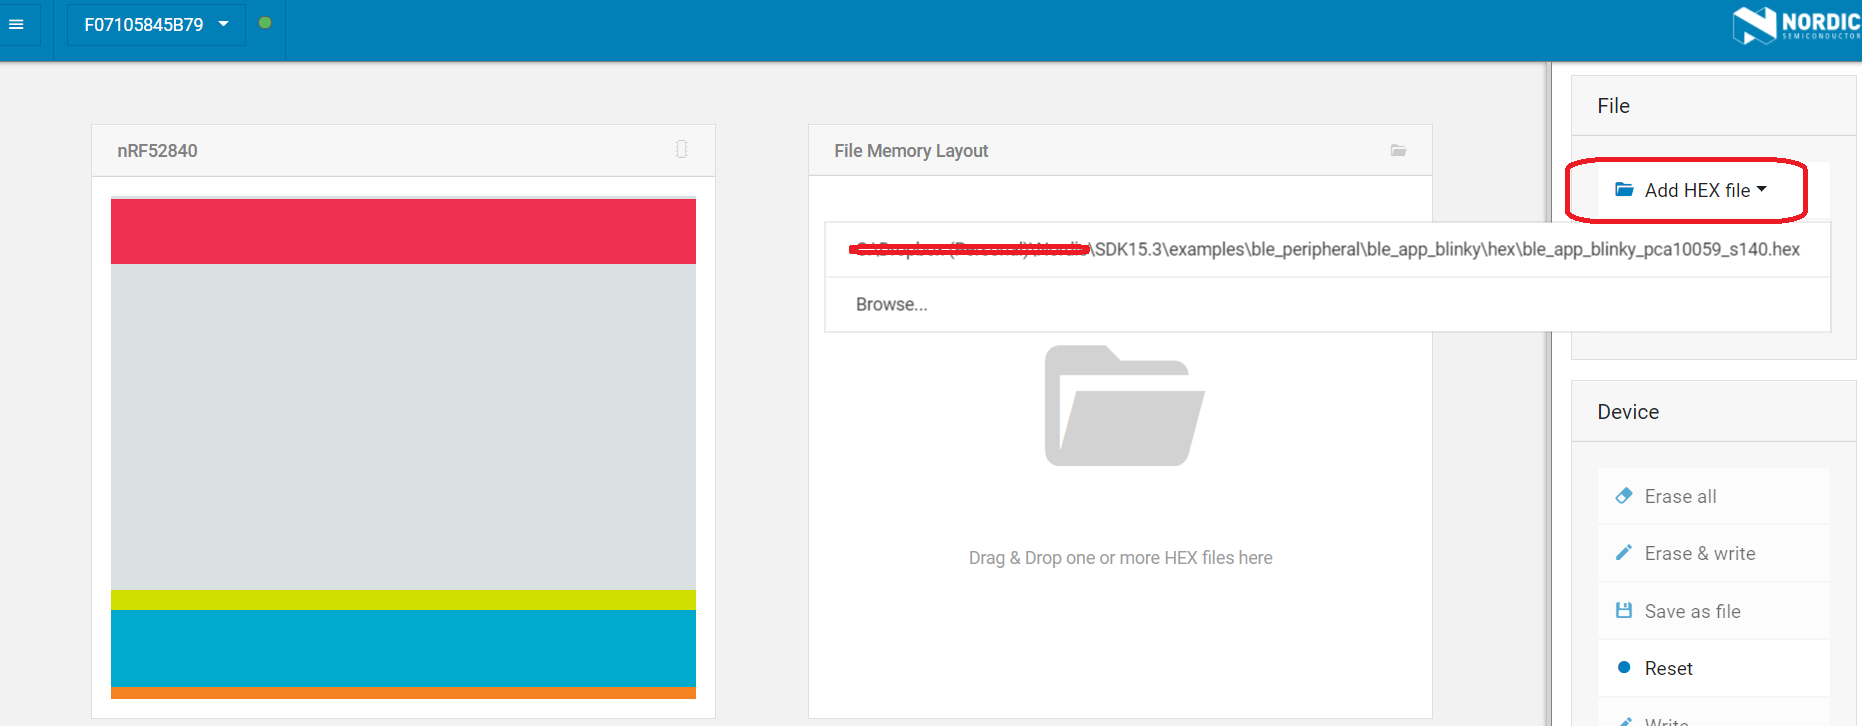The height and width of the screenshot is (726, 1862).
Task: Open the F07105845B79 device selector dropdown
Action: click(x=156, y=24)
